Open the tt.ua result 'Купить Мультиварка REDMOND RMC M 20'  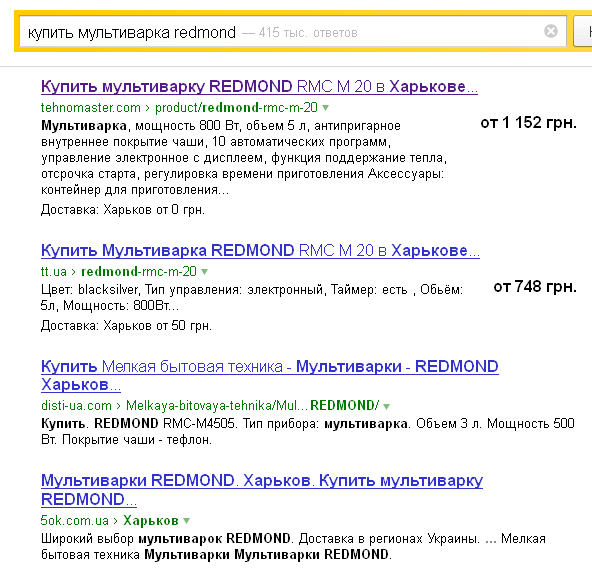(260, 250)
